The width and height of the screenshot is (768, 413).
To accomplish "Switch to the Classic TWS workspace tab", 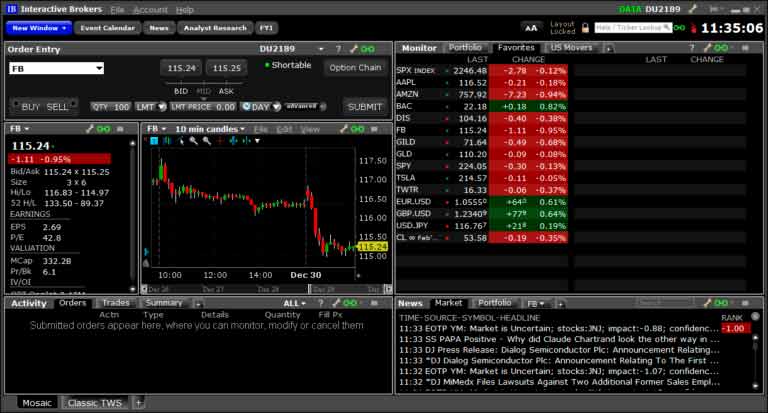I will 95,403.
